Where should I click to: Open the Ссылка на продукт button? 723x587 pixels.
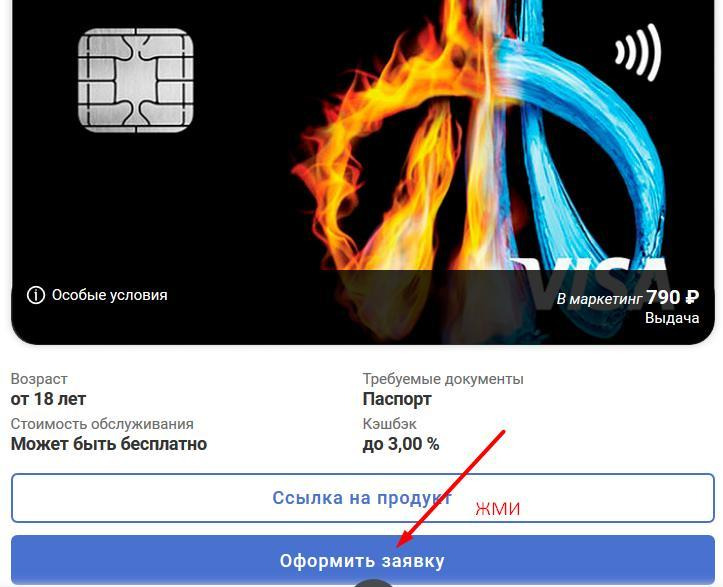363,498
